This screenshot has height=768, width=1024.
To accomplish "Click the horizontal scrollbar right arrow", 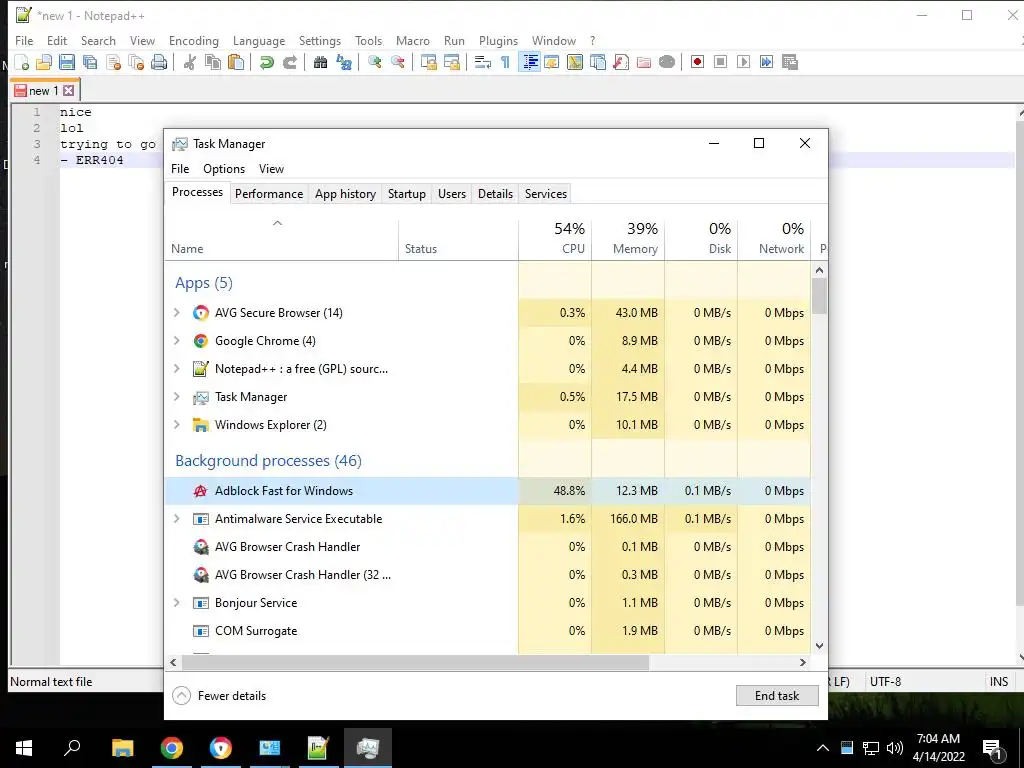I will click(803, 662).
